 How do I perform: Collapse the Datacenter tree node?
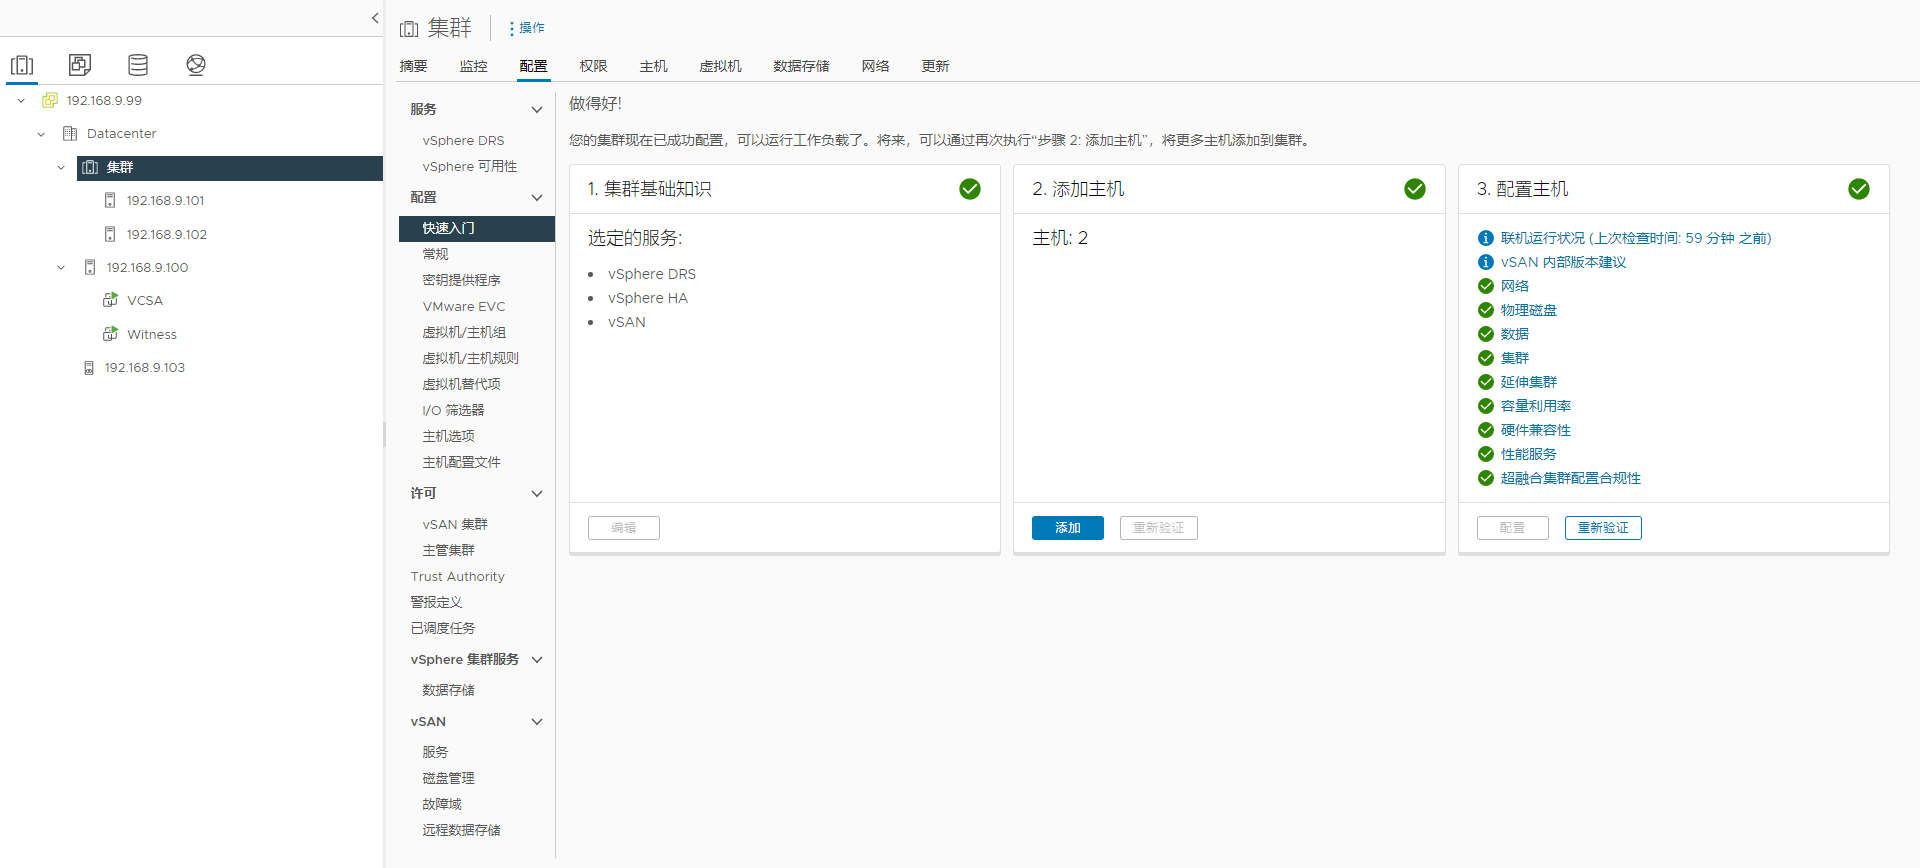pyautogui.click(x=41, y=134)
